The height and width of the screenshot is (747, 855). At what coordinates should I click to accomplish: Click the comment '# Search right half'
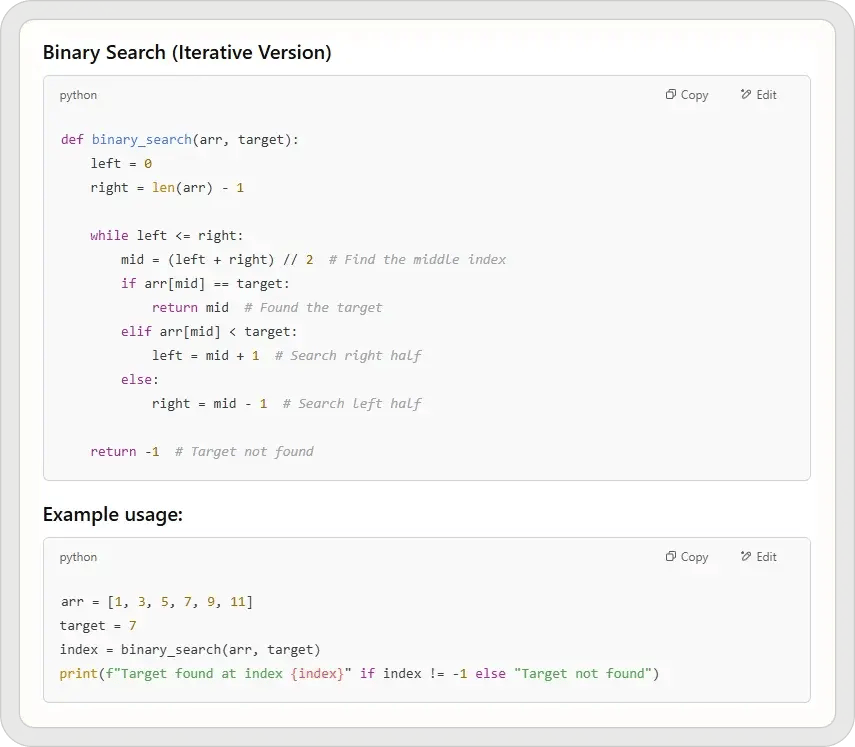click(348, 356)
